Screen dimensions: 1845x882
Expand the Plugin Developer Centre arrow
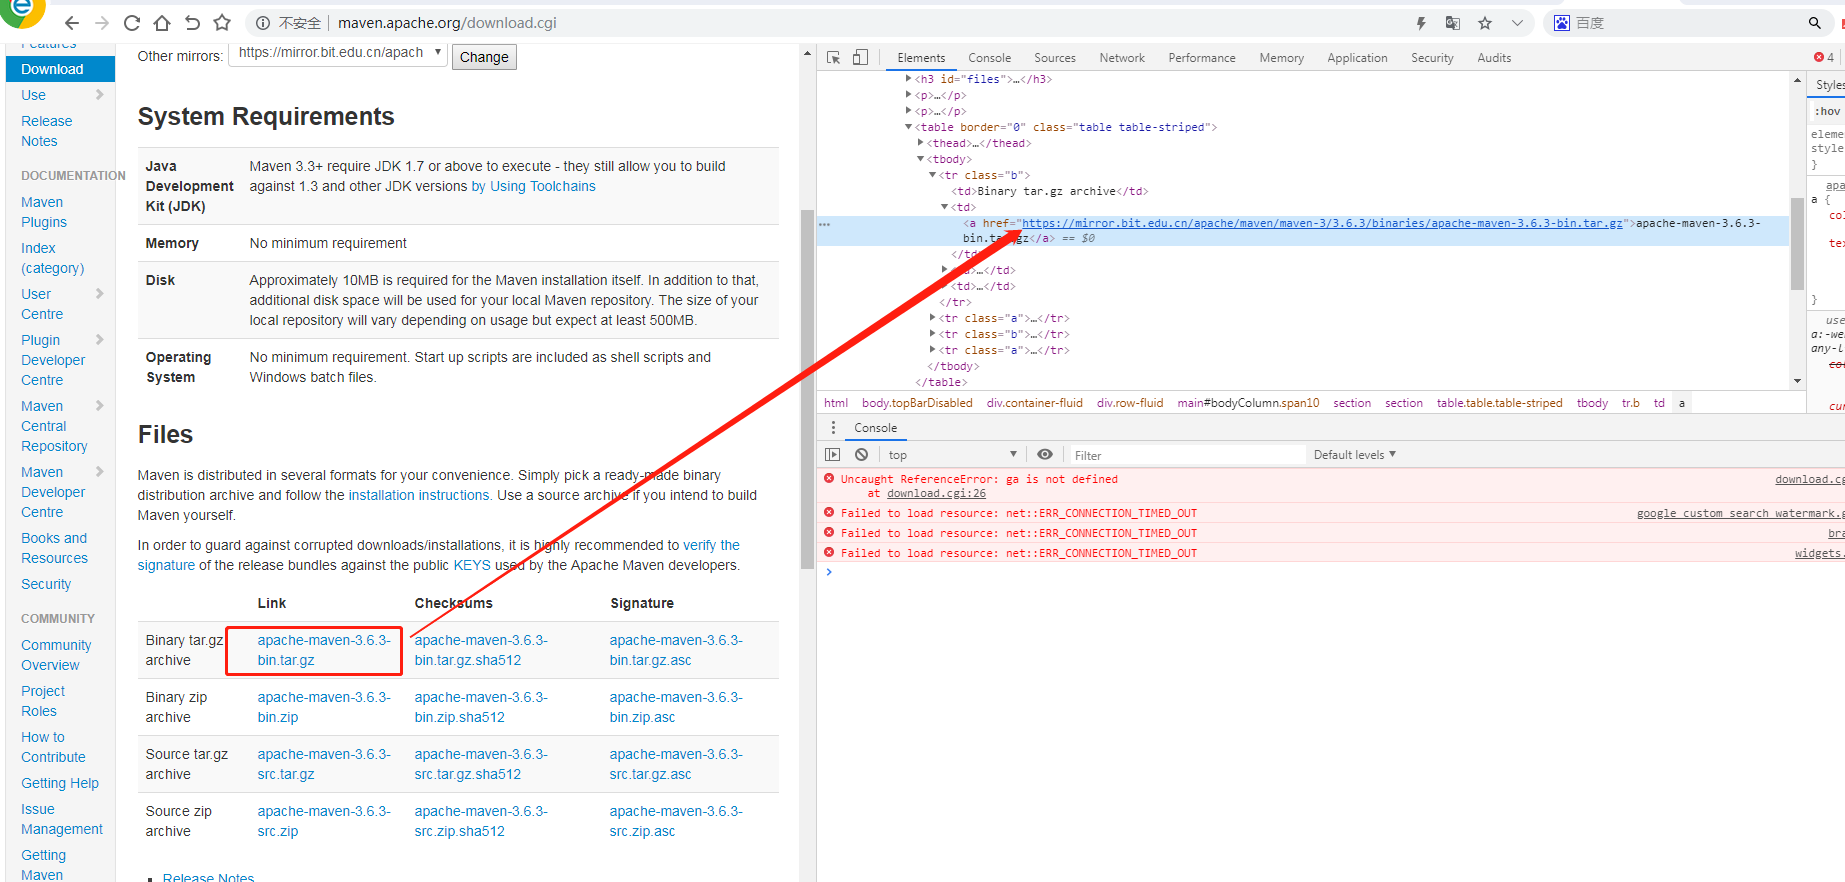[100, 340]
